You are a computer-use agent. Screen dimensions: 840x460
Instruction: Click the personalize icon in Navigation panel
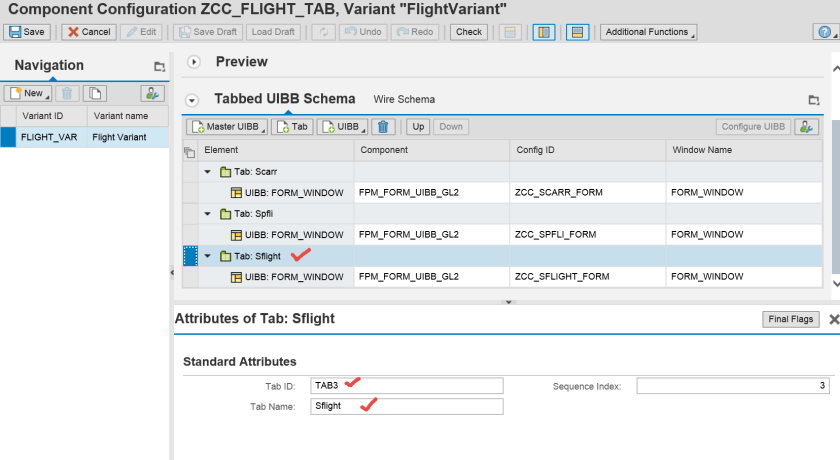point(152,93)
